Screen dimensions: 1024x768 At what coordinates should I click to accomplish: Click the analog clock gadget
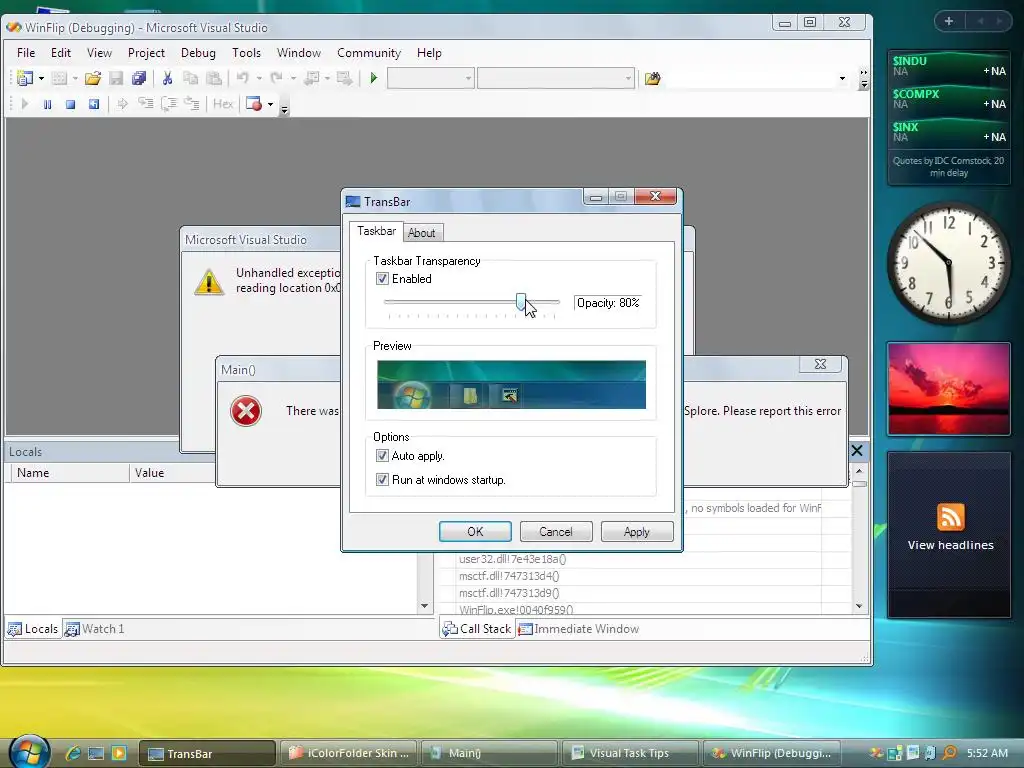point(949,263)
